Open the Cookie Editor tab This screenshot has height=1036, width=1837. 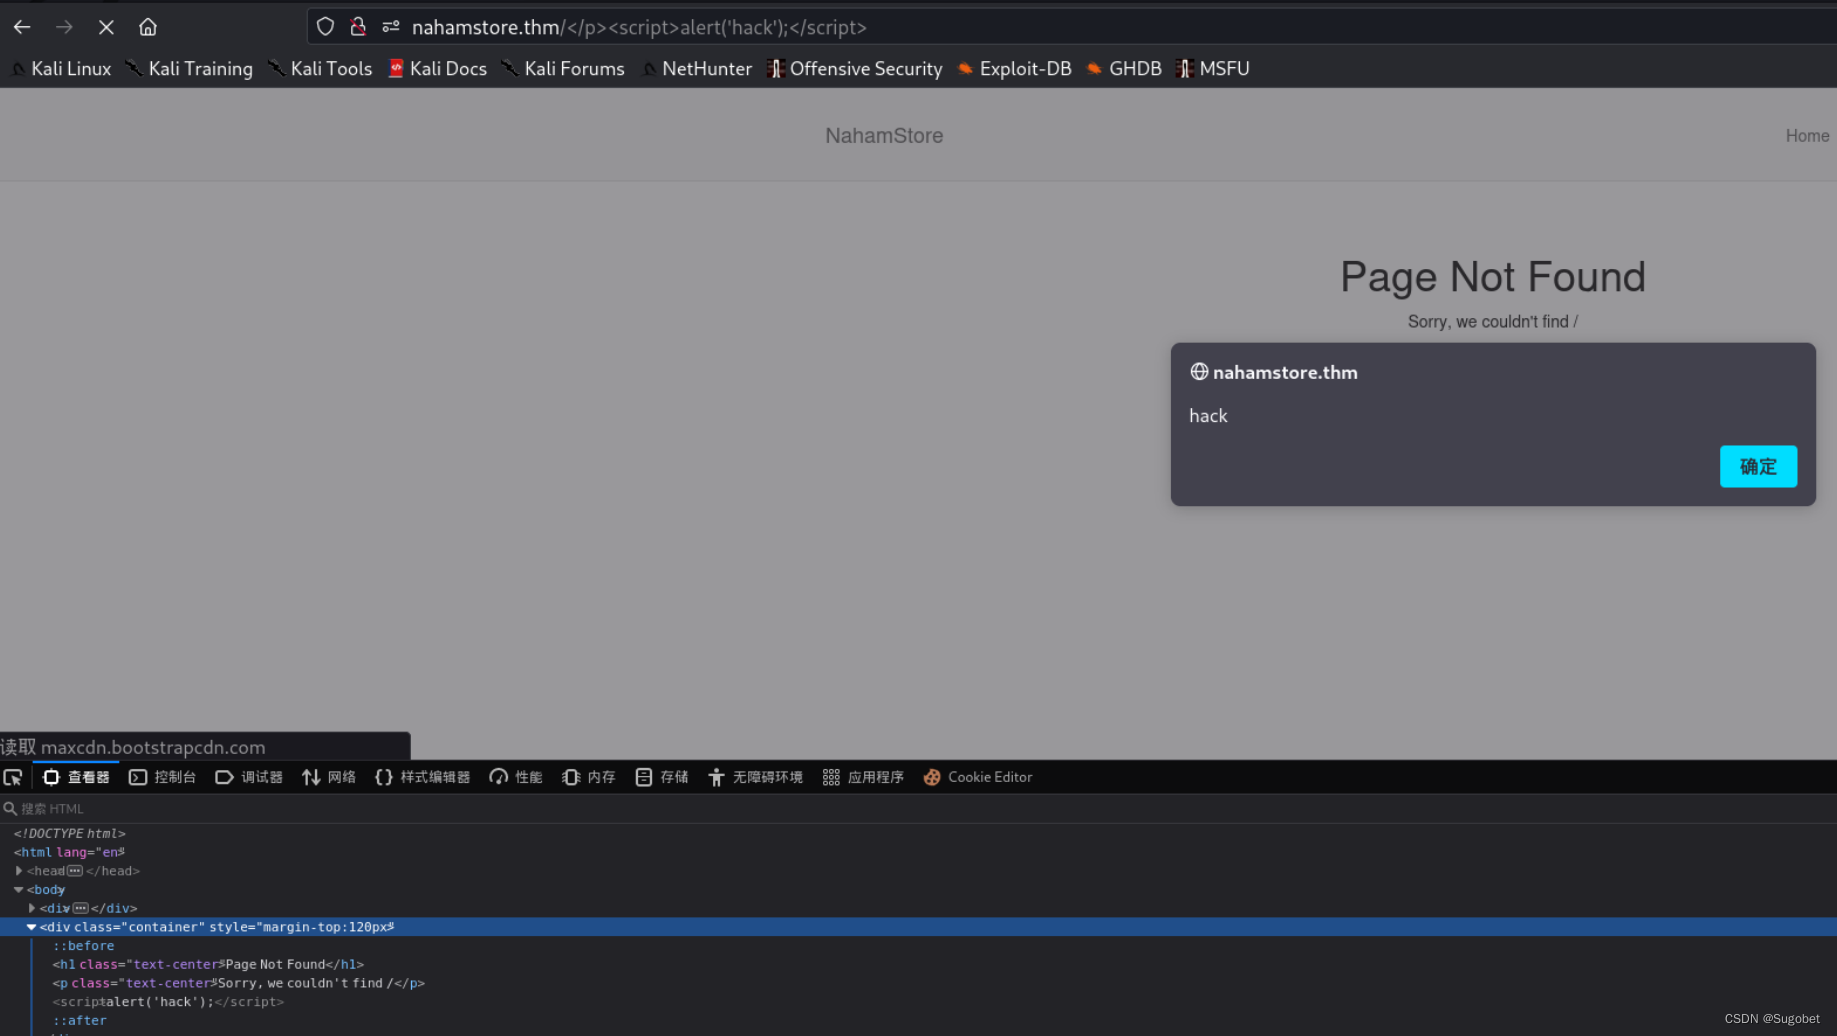pos(978,777)
